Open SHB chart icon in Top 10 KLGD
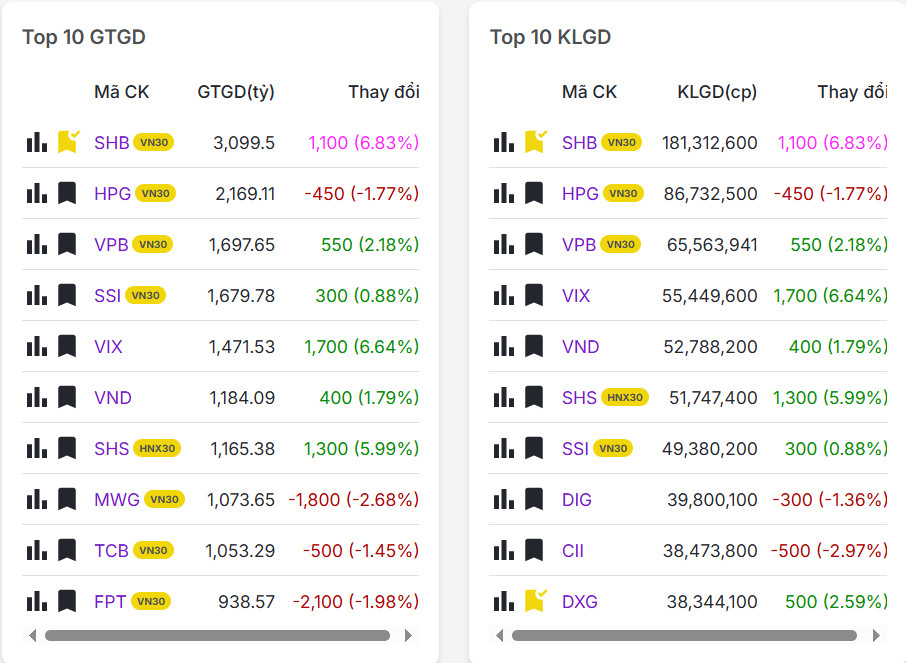 coord(504,142)
